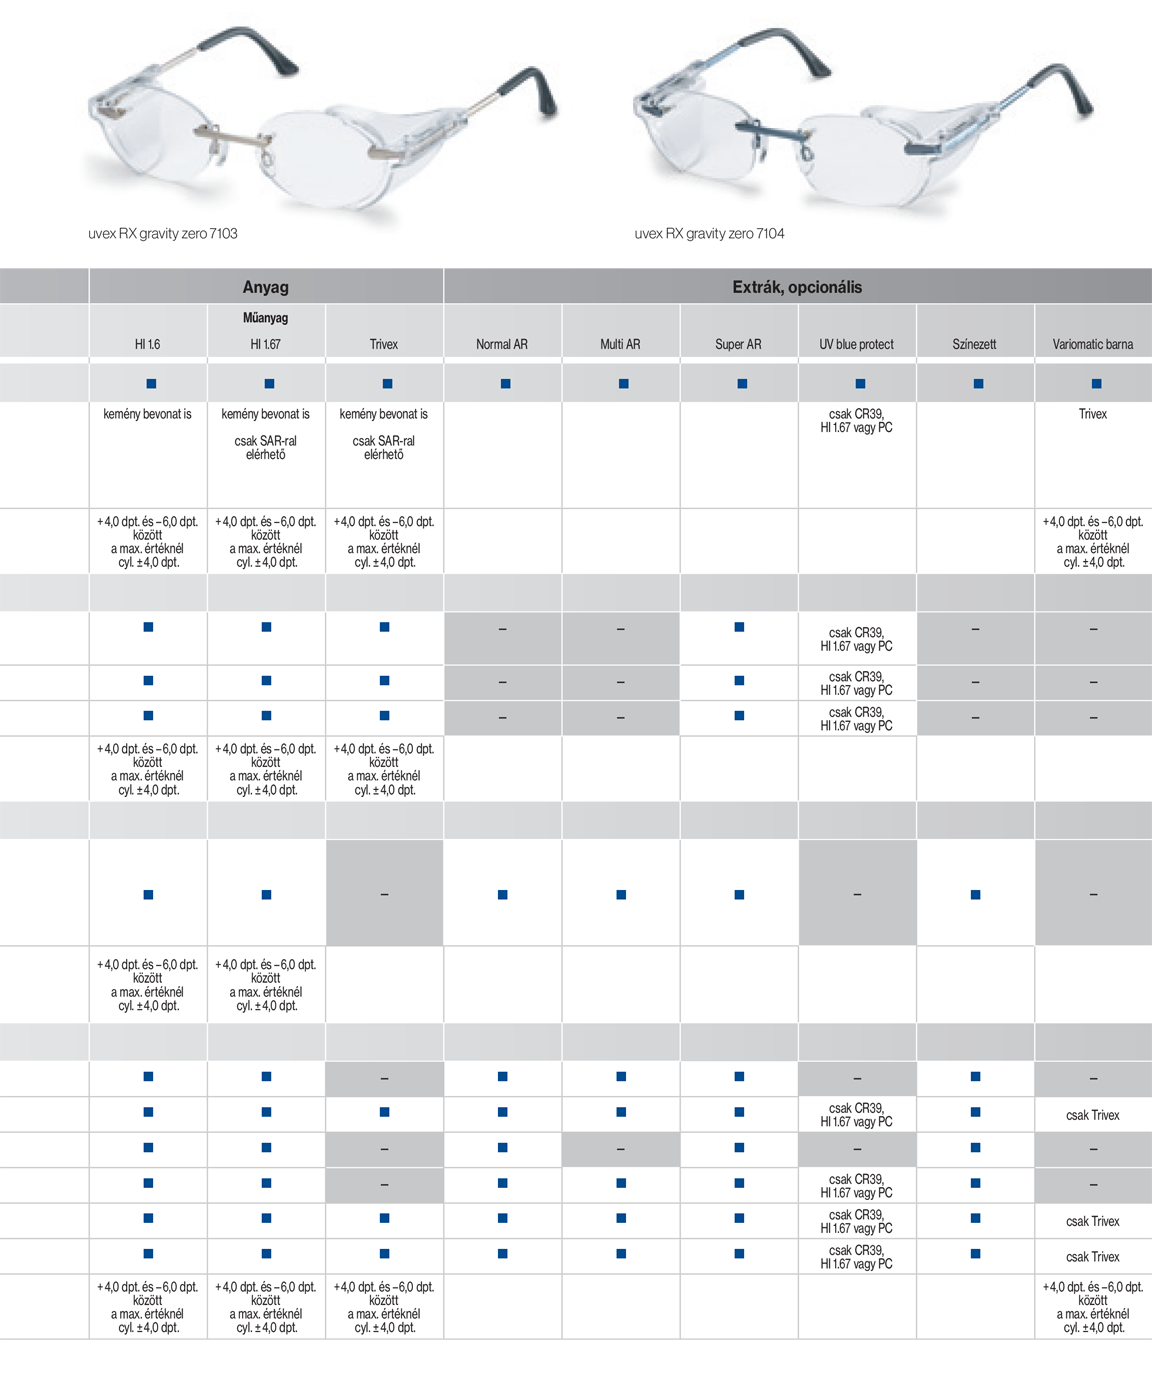Click the 'Trivex' column header under Anyag
Screen dimensions: 1152x1380
point(384,344)
